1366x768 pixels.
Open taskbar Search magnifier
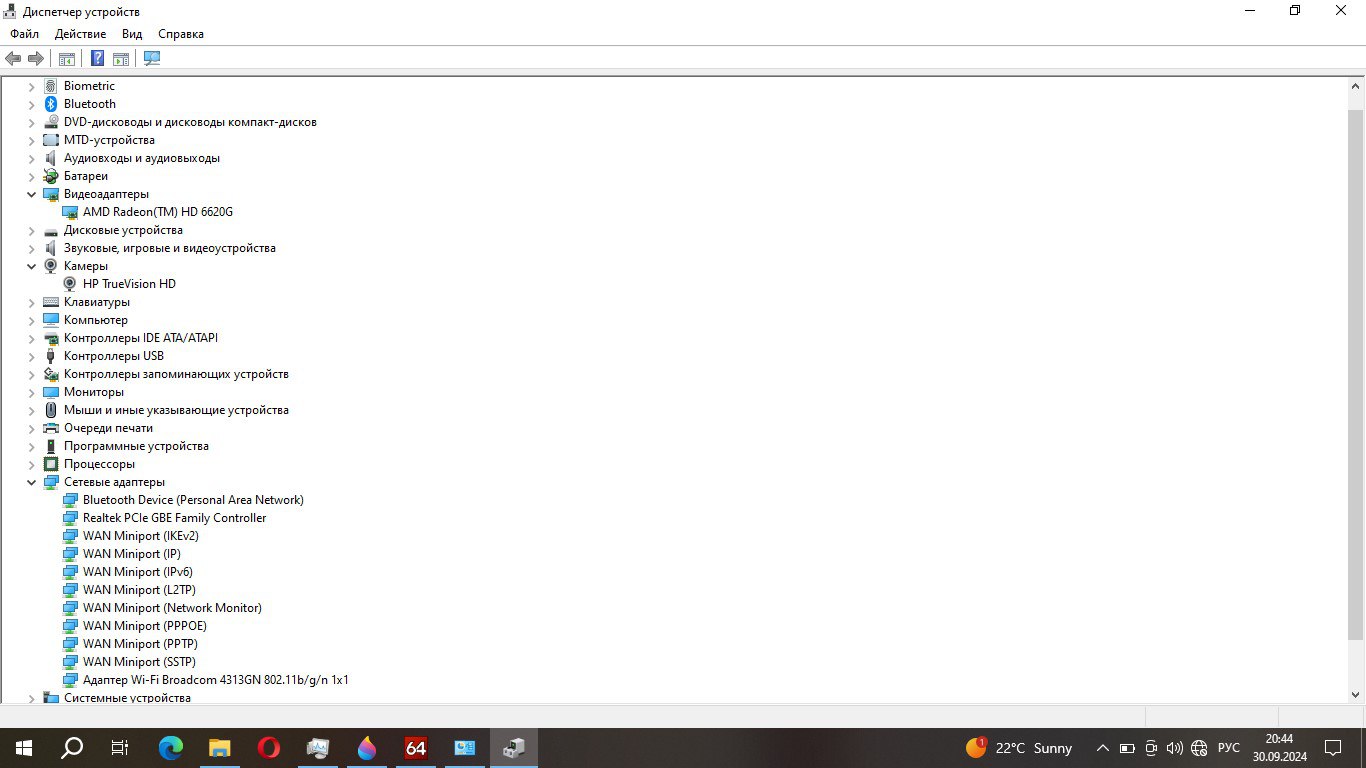click(x=72, y=748)
